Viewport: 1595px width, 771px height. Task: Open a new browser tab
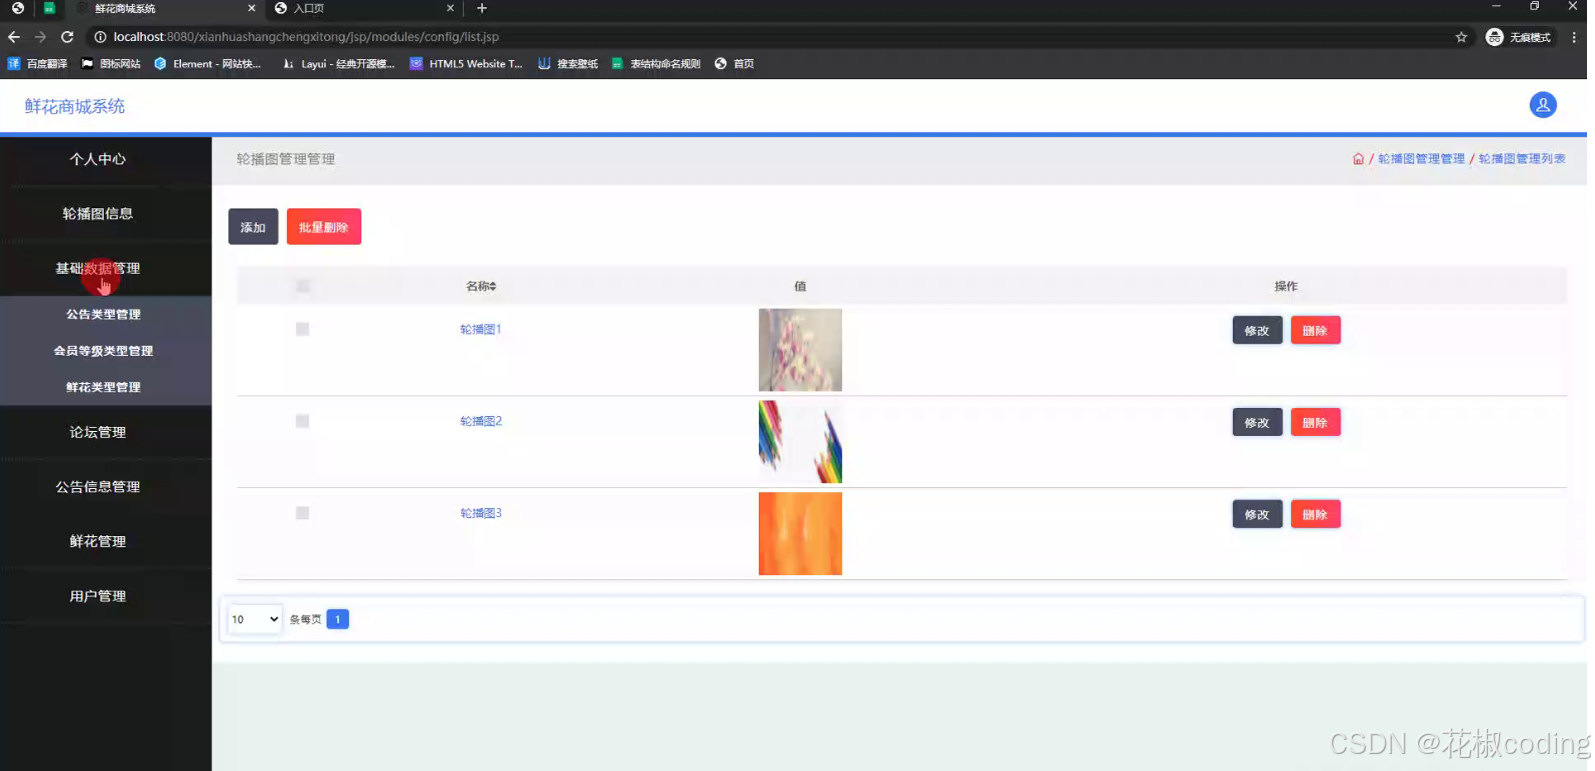click(x=482, y=8)
